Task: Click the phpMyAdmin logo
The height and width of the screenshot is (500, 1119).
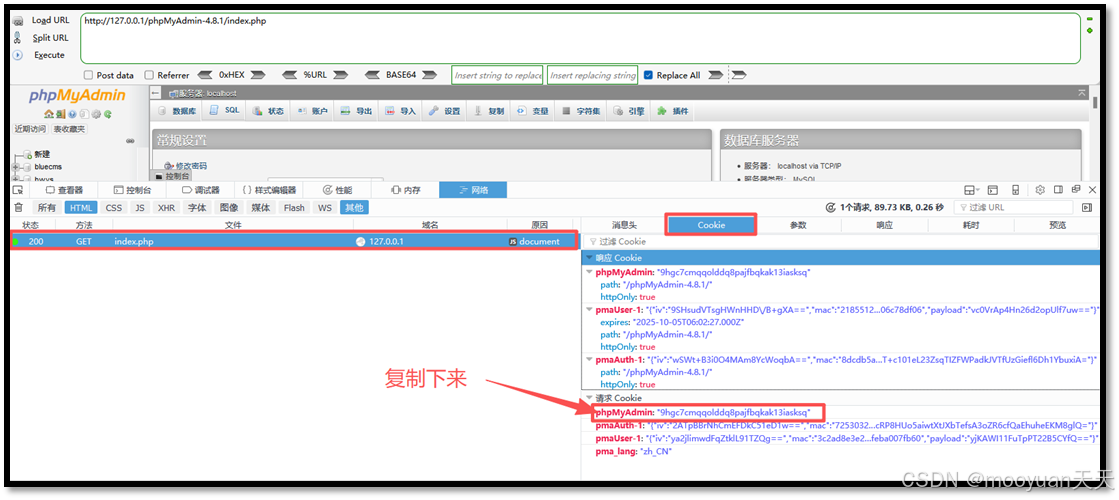Action: pos(77,96)
